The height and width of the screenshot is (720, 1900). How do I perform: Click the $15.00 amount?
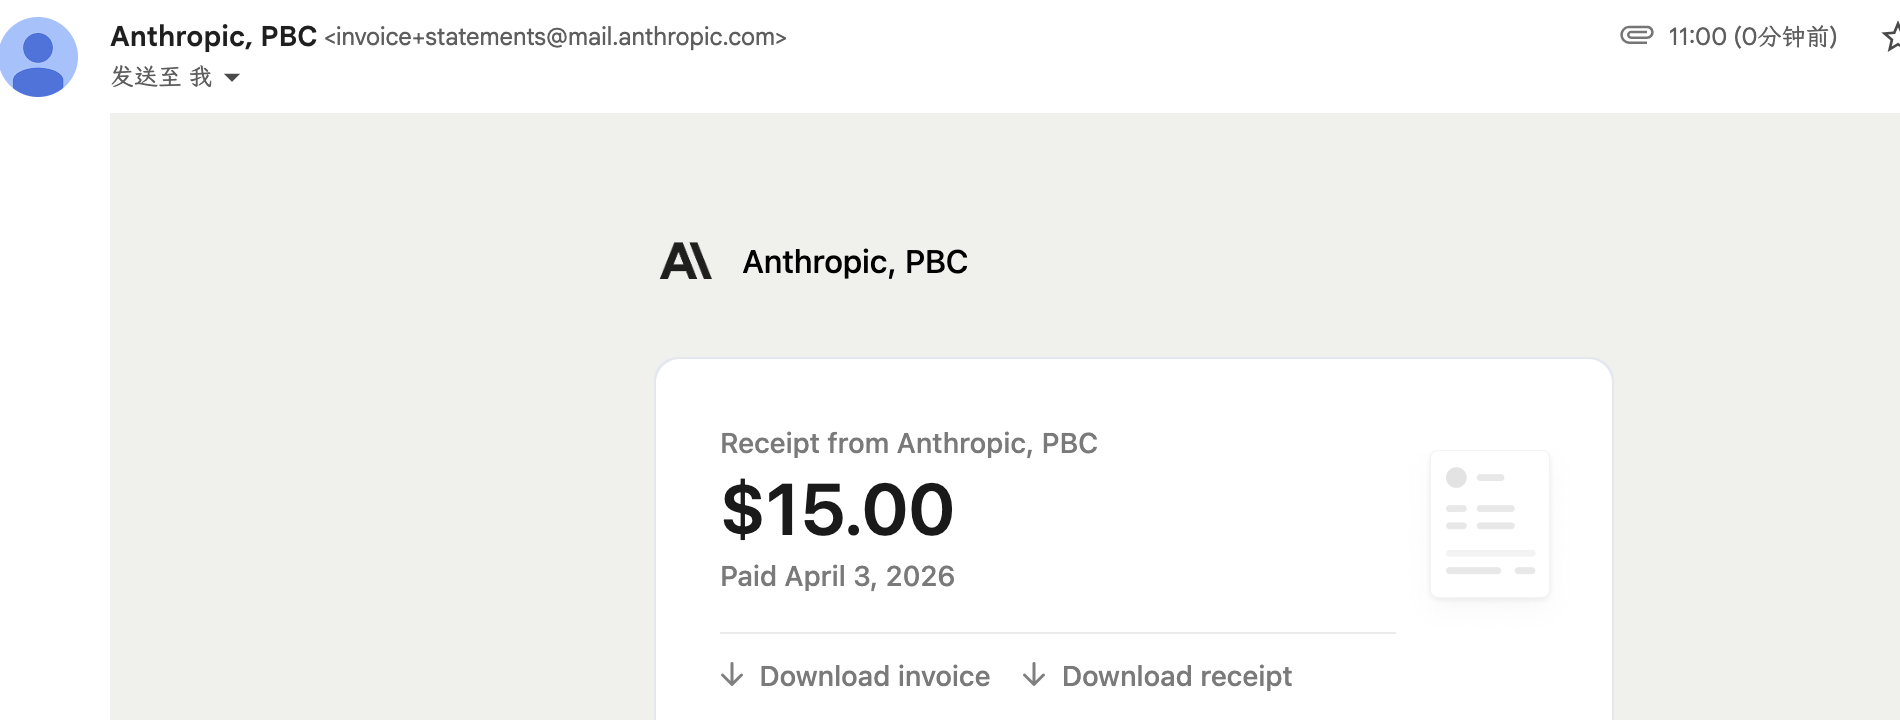coord(837,509)
